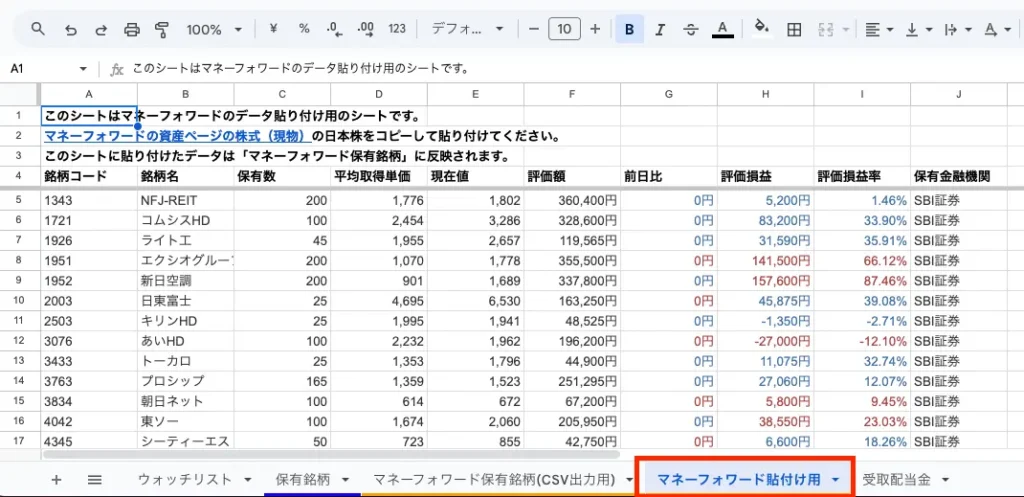Select the cell showing -27,000円
The image size is (1024, 497).
(765, 341)
